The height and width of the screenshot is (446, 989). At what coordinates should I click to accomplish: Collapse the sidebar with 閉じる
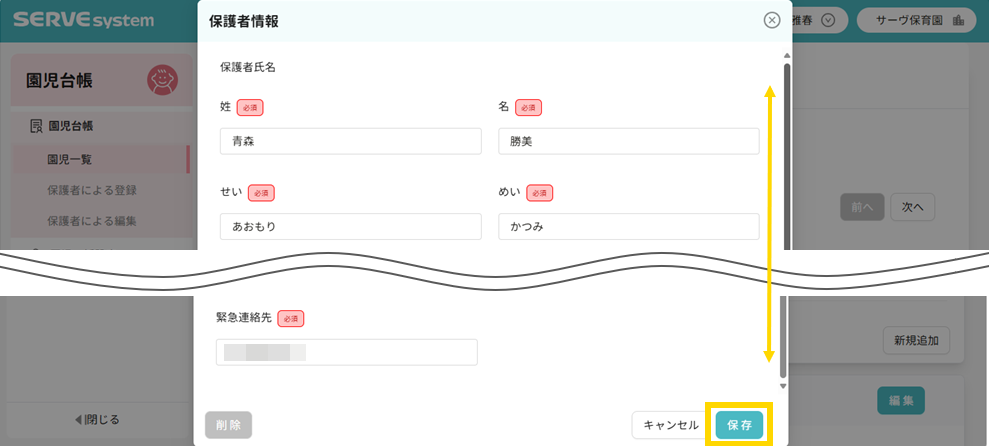[97, 419]
